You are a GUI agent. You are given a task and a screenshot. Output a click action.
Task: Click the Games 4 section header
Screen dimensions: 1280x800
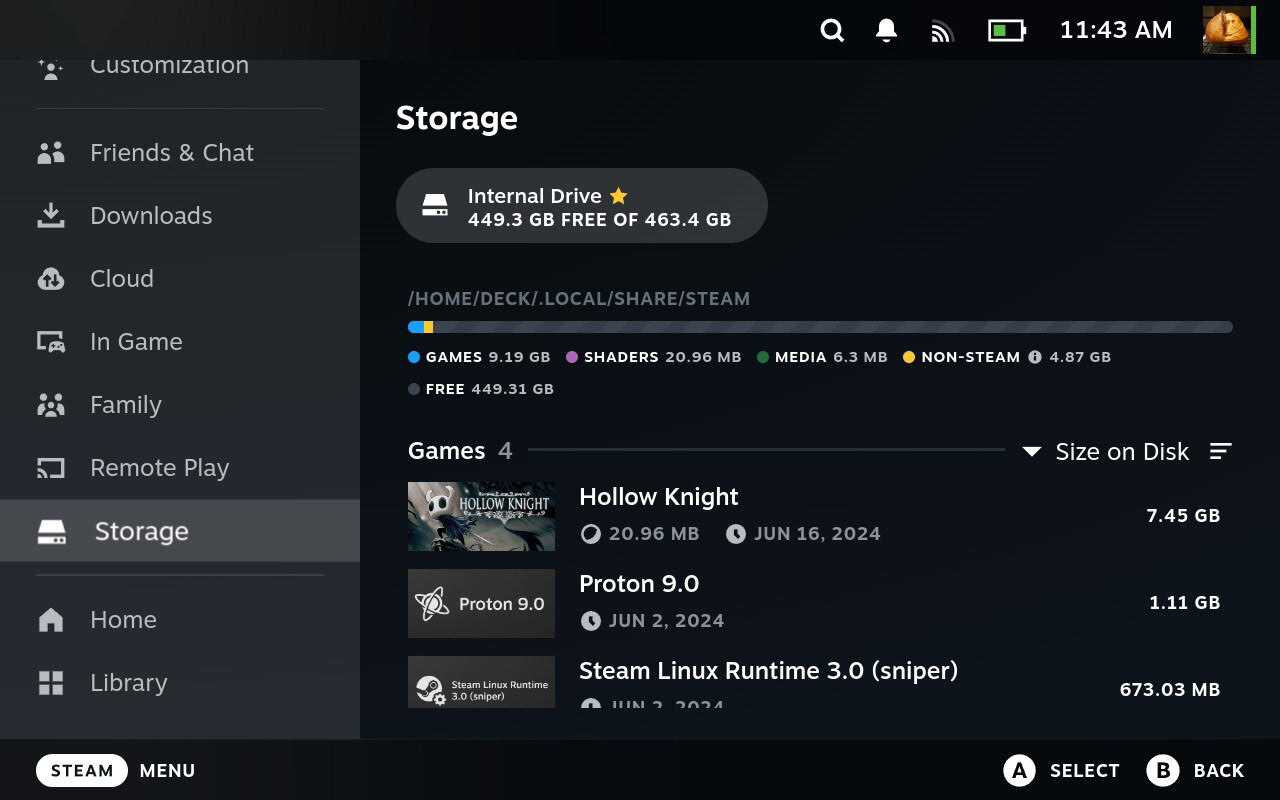point(460,451)
